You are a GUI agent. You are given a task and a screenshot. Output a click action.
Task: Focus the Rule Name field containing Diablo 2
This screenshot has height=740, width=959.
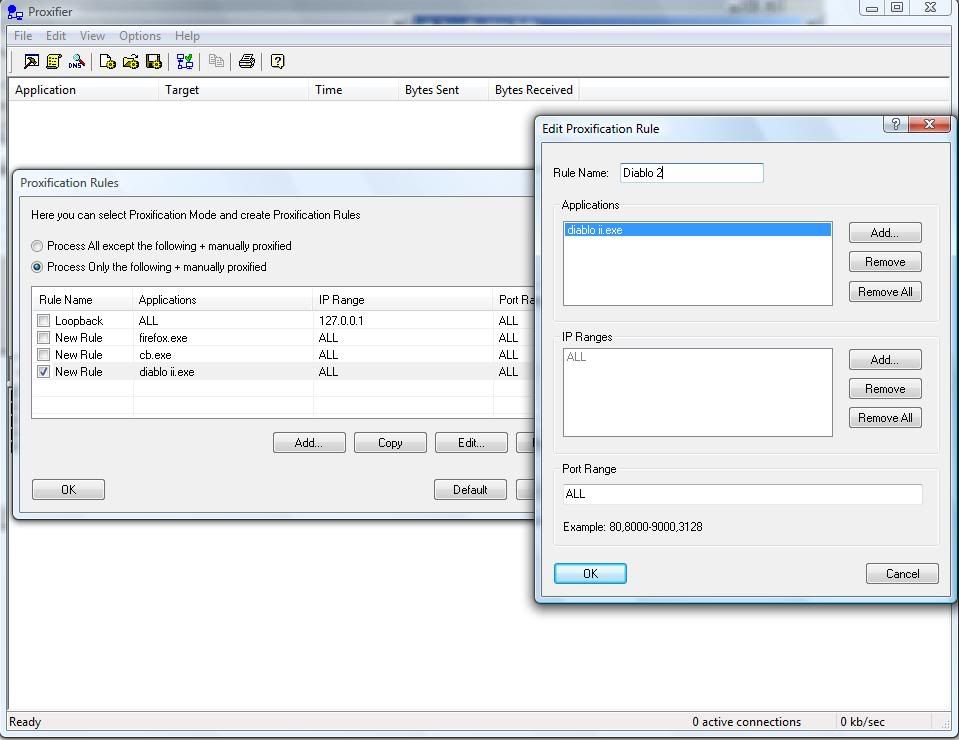click(x=692, y=172)
